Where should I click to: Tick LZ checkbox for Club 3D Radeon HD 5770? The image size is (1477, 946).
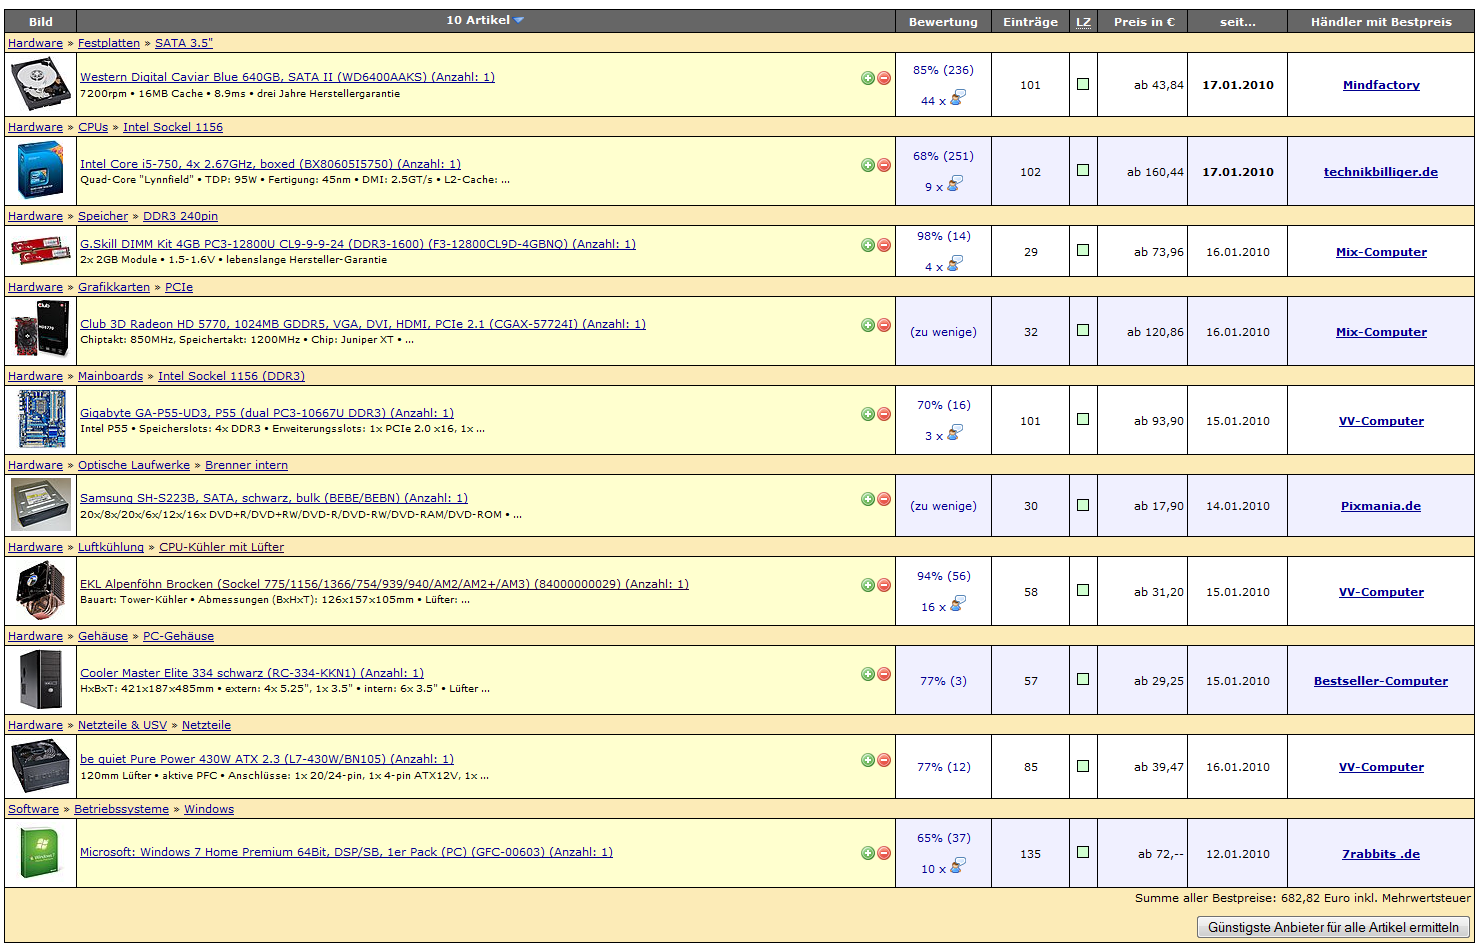click(x=1083, y=330)
